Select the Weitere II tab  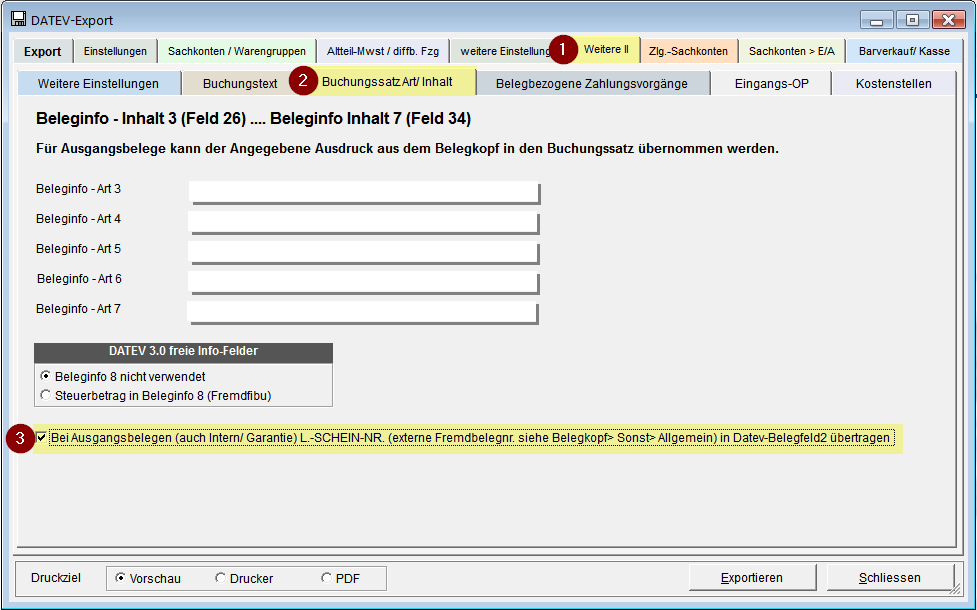[x=606, y=50]
